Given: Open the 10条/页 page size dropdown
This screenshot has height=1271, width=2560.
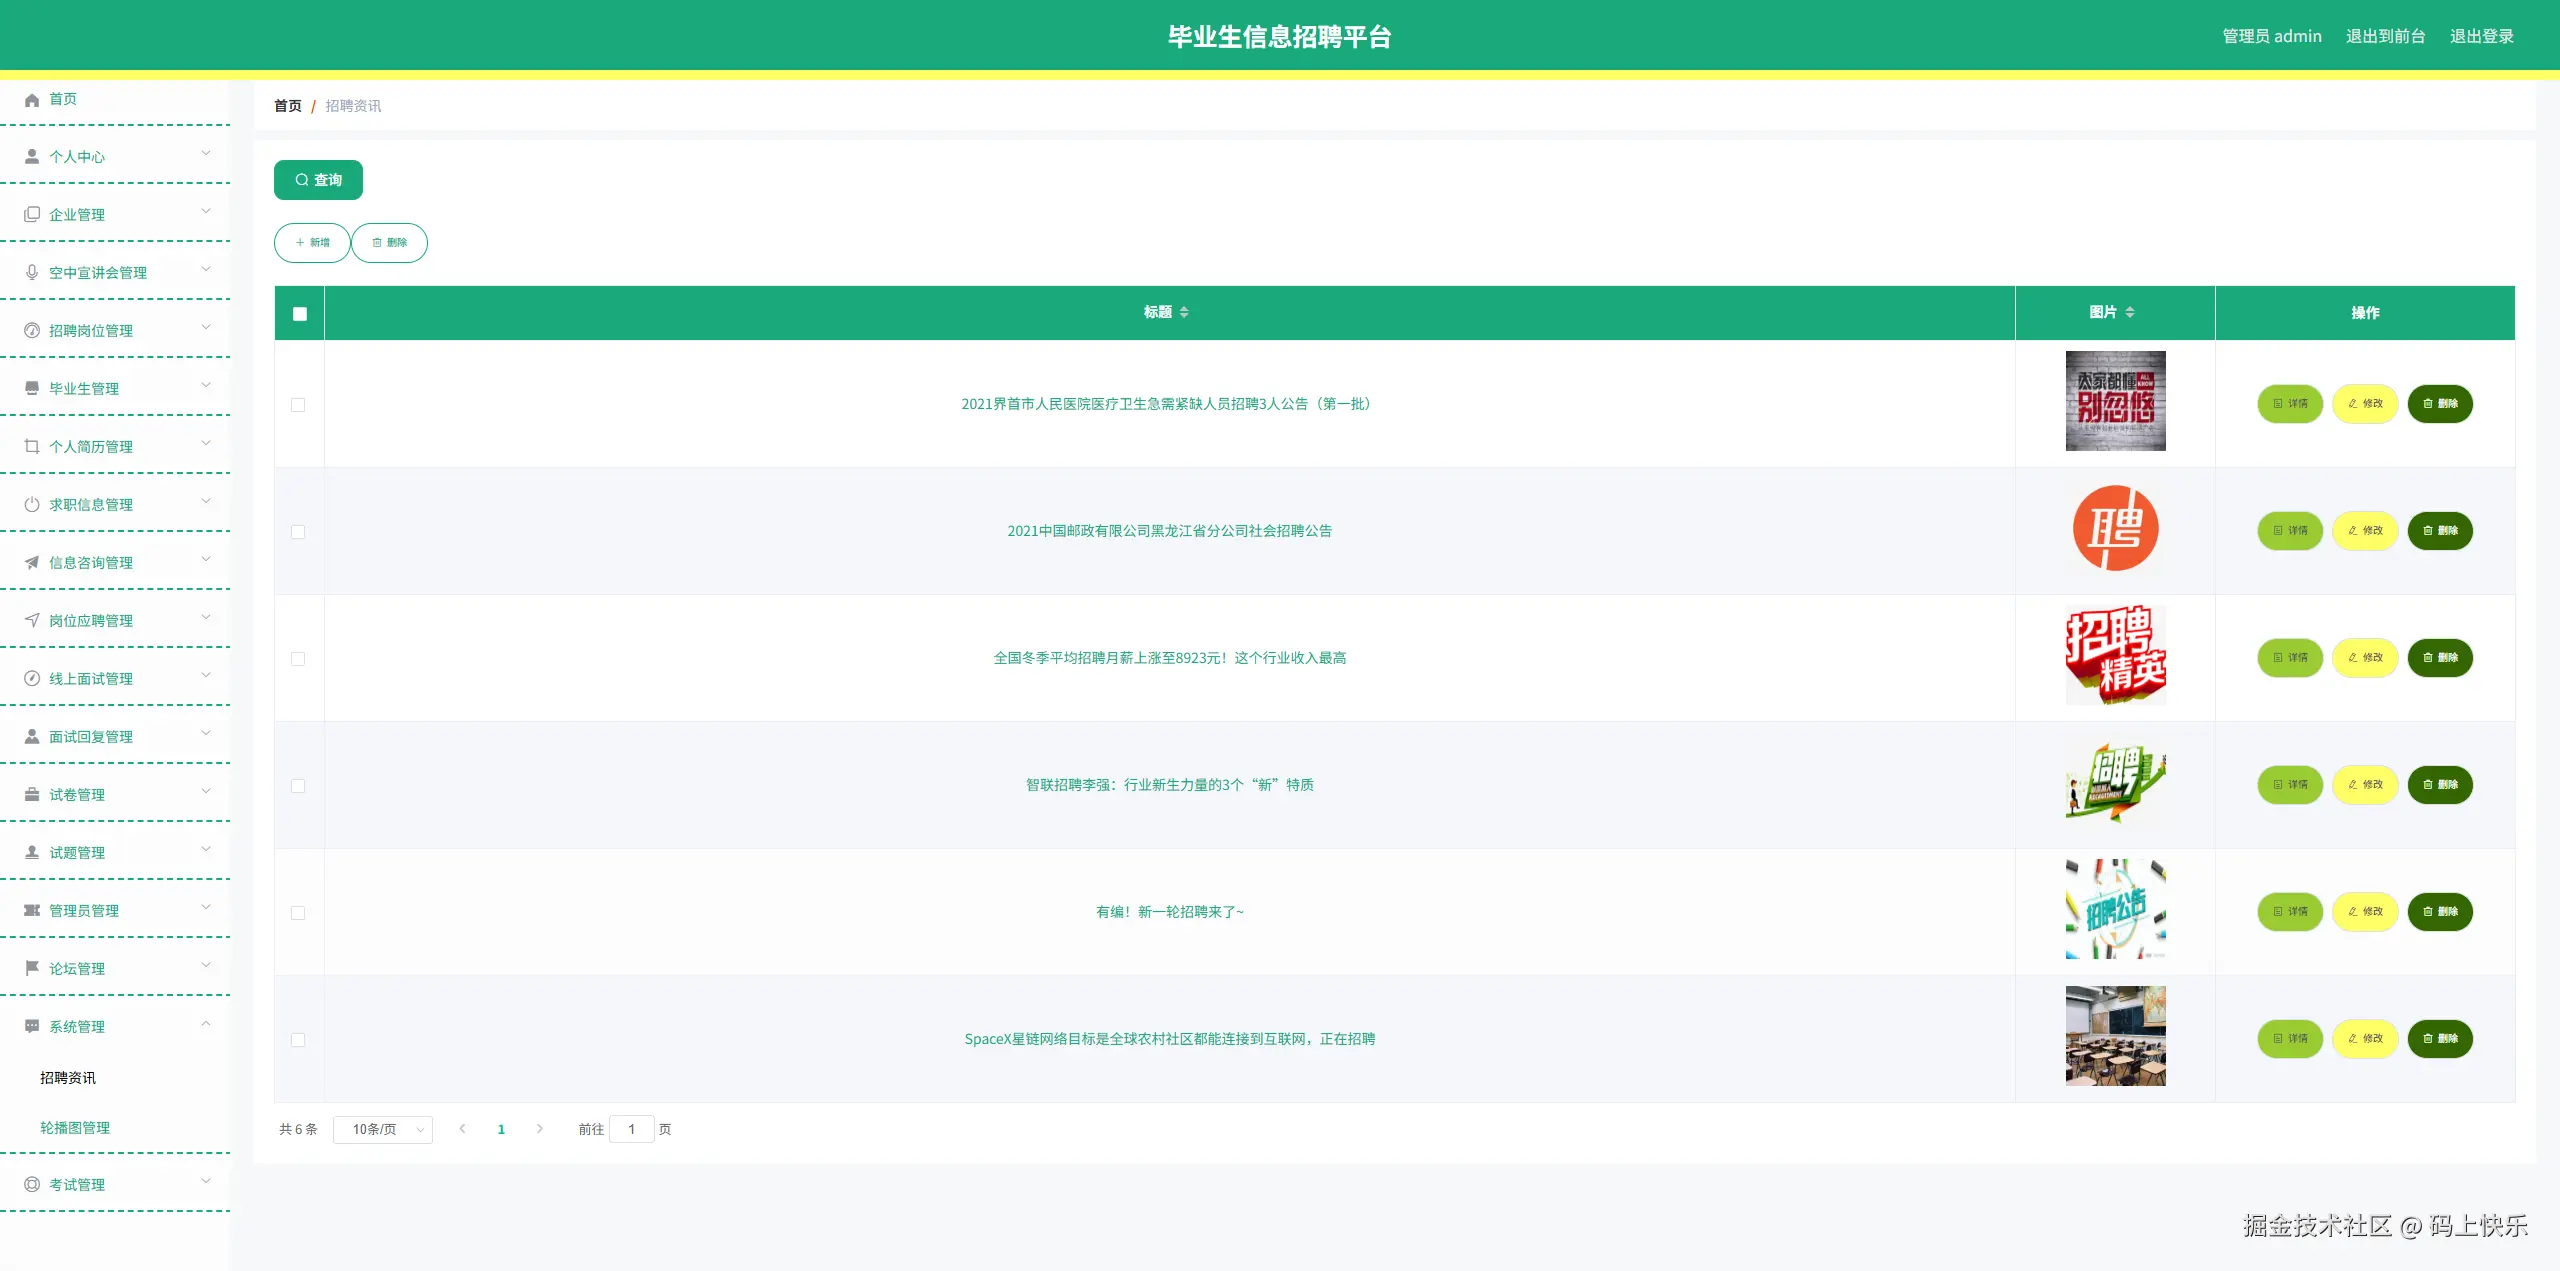Looking at the screenshot, I should [382, 1129].
